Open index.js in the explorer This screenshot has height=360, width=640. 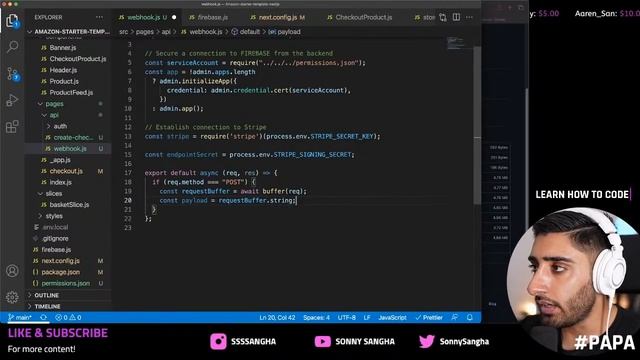(x=61, y=182)
